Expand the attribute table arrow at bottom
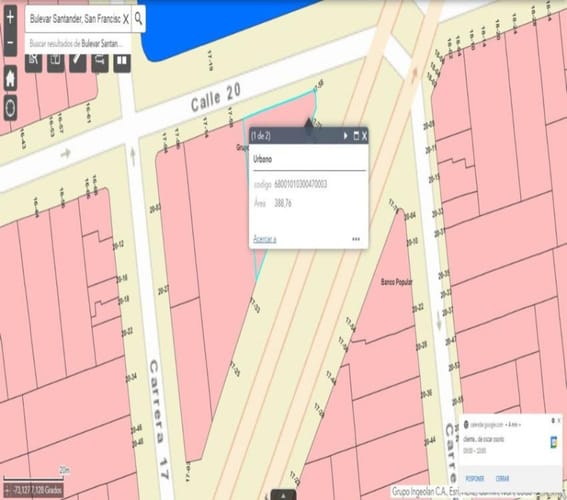567x500 pixels. click(x=284, y=495)
